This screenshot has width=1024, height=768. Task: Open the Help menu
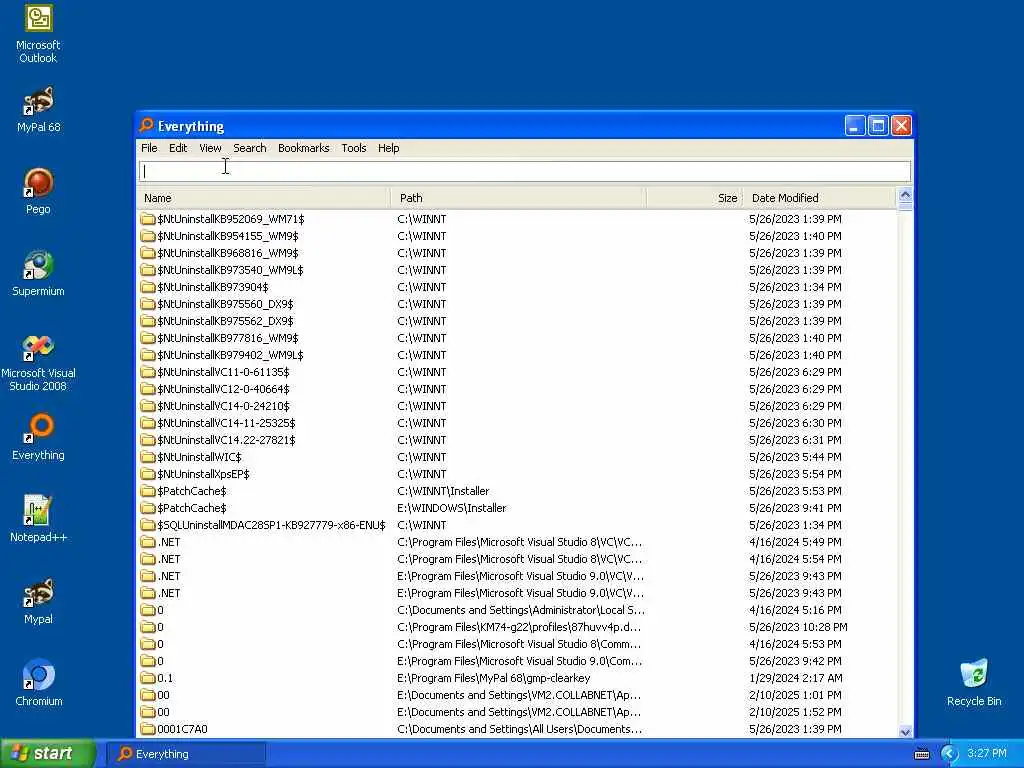tap(389, 148)
